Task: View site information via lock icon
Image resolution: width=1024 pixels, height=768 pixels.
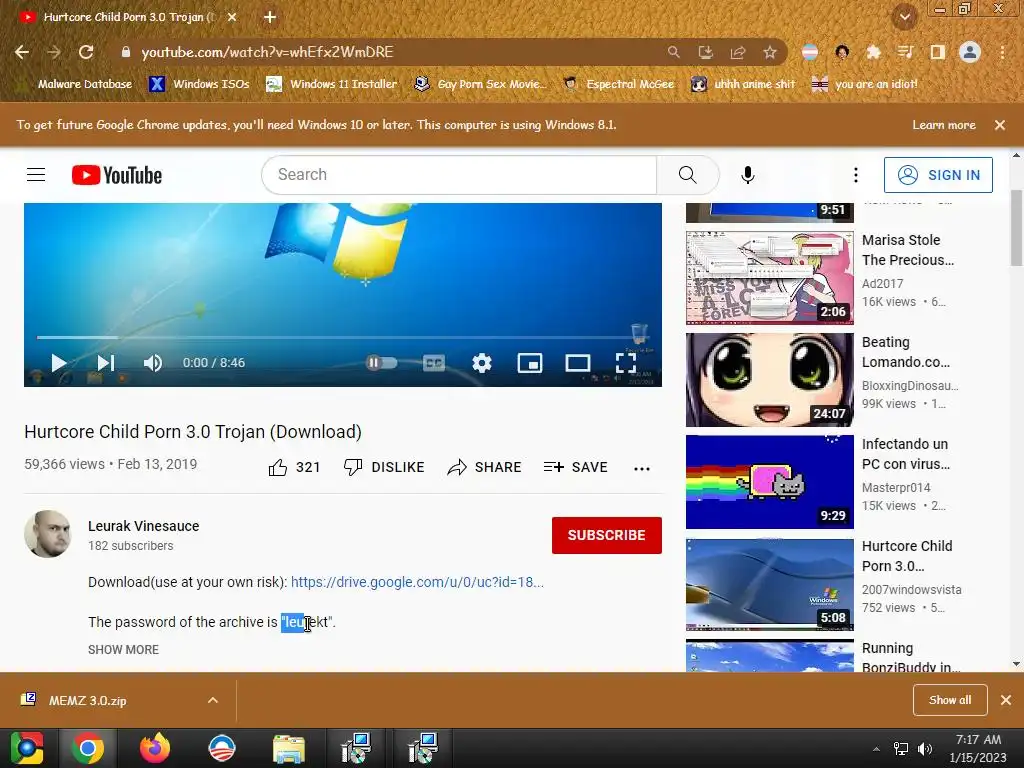Action: click(x=126, y=52)
